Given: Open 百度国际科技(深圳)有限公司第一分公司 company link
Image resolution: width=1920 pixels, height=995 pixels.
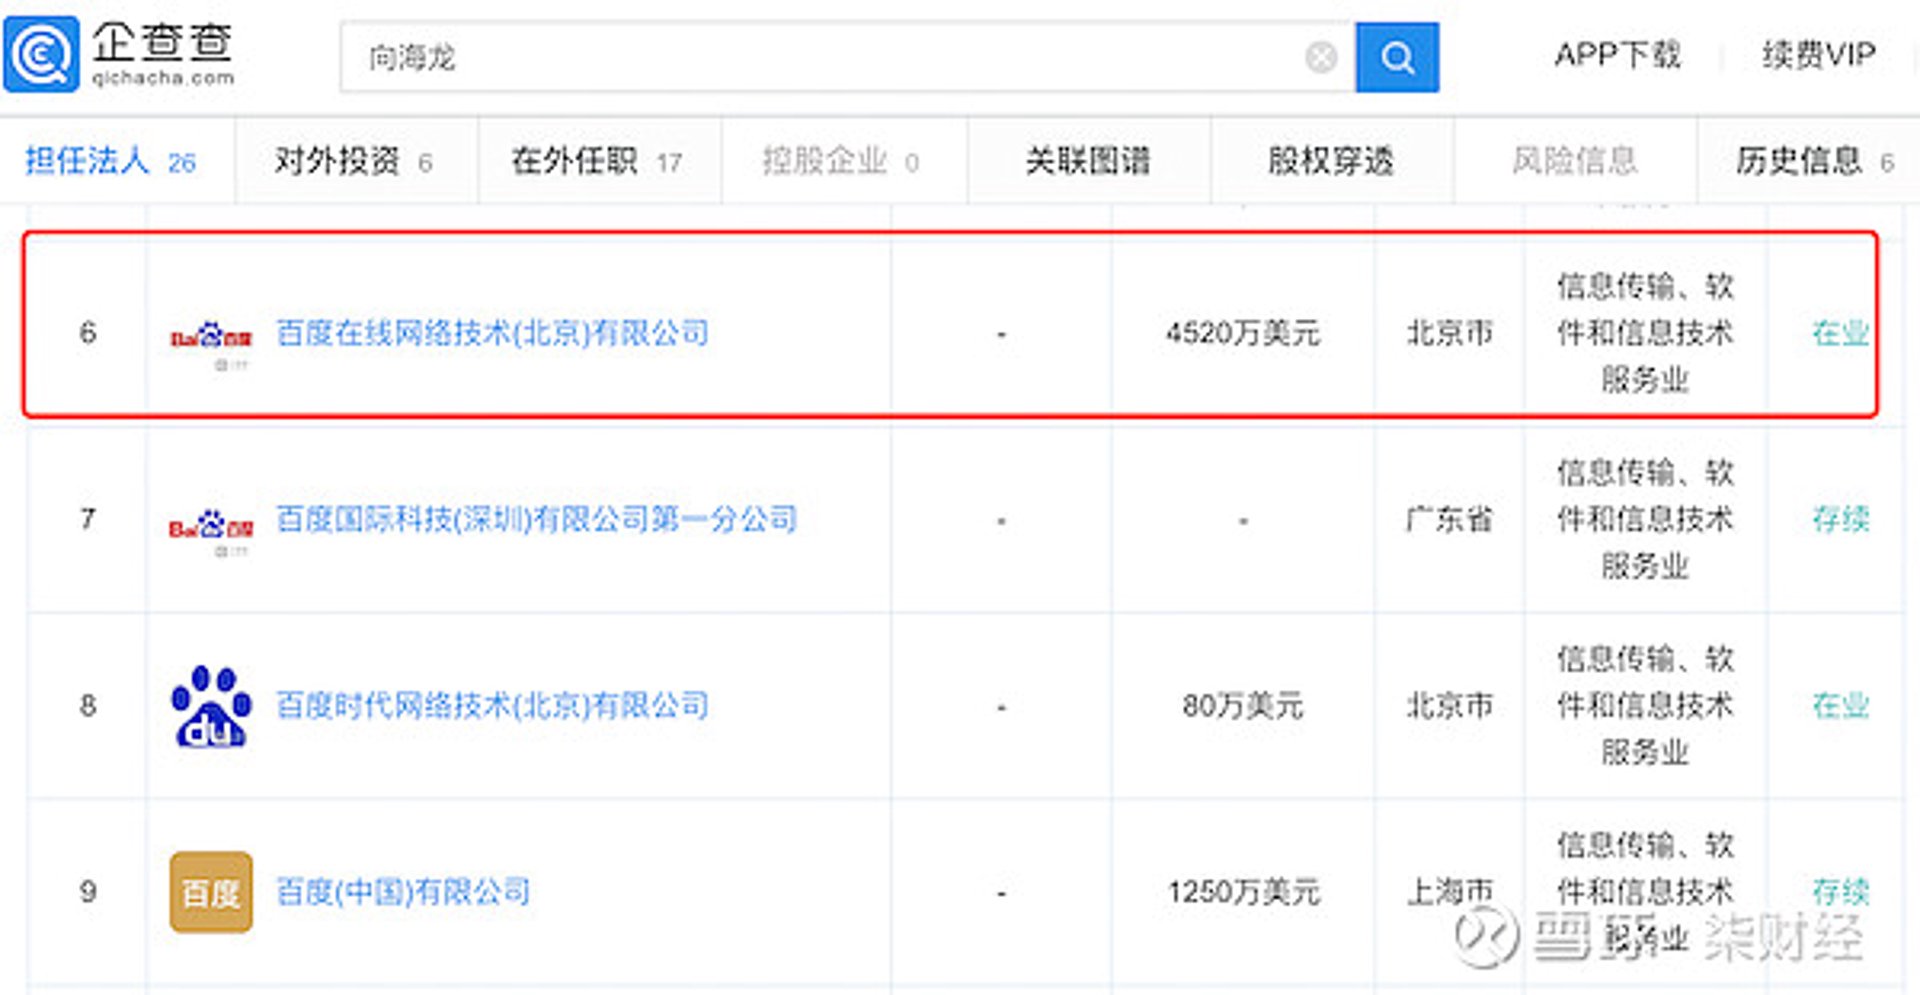Looking at the screenshot, I should [536, 519].
